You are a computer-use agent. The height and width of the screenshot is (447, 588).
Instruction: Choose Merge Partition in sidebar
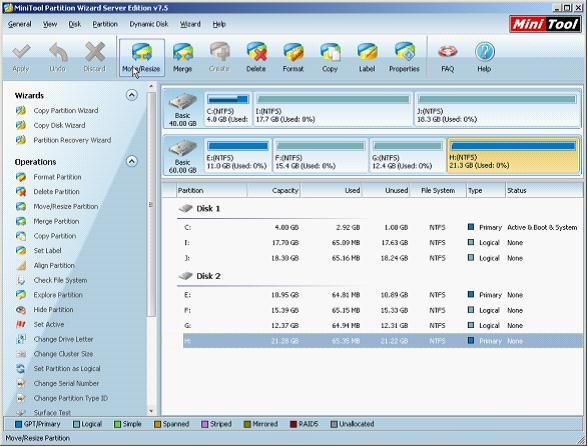click(x=48, y=221)
